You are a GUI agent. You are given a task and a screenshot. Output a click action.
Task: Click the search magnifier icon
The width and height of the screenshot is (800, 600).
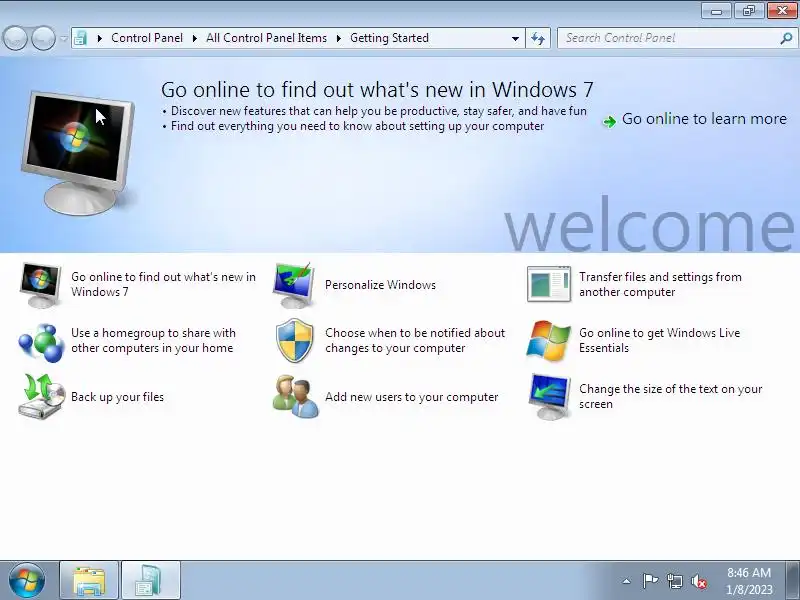pyautogui.click(x=786, y=38)
